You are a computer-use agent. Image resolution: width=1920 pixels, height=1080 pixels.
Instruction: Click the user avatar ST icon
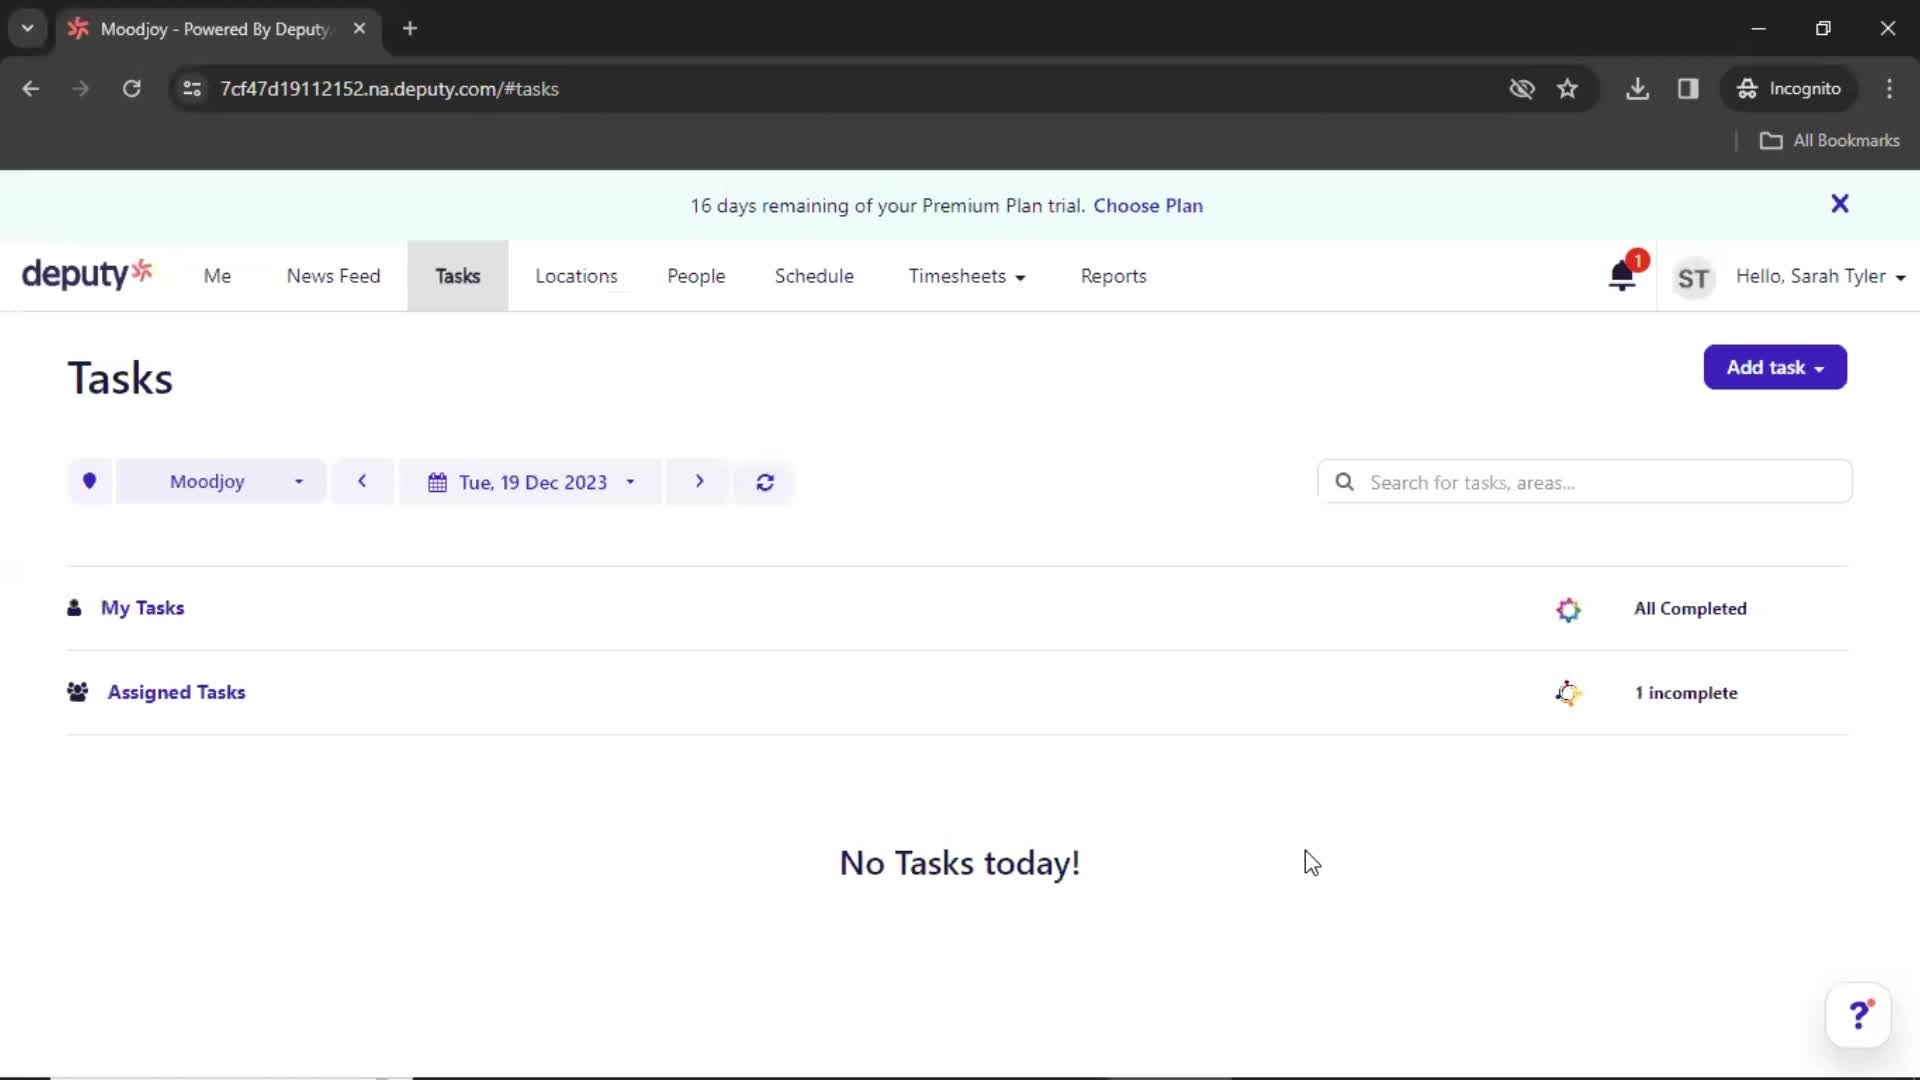pyautogui.click(x=1692, y=278)
